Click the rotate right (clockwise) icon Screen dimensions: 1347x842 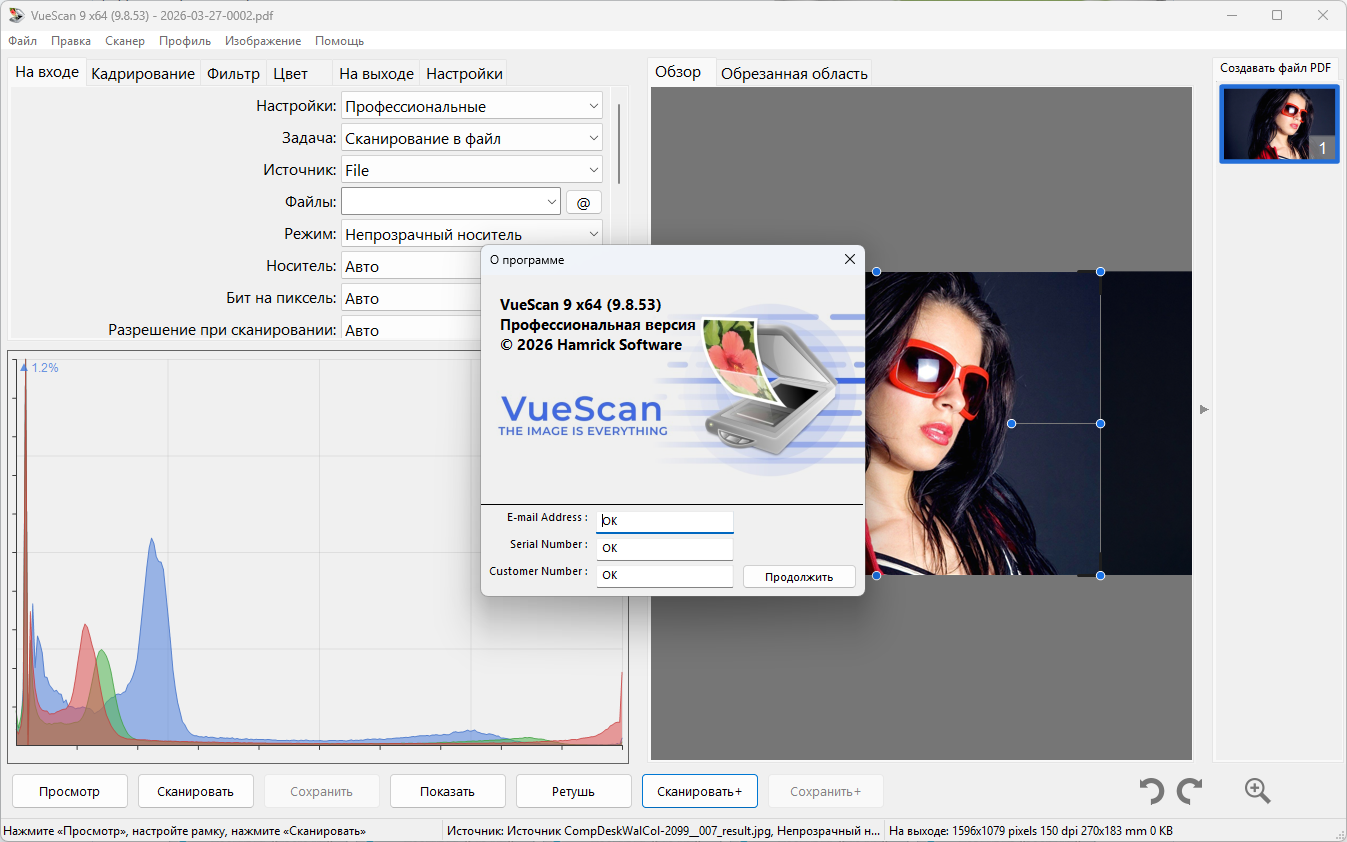(1189, 791)
